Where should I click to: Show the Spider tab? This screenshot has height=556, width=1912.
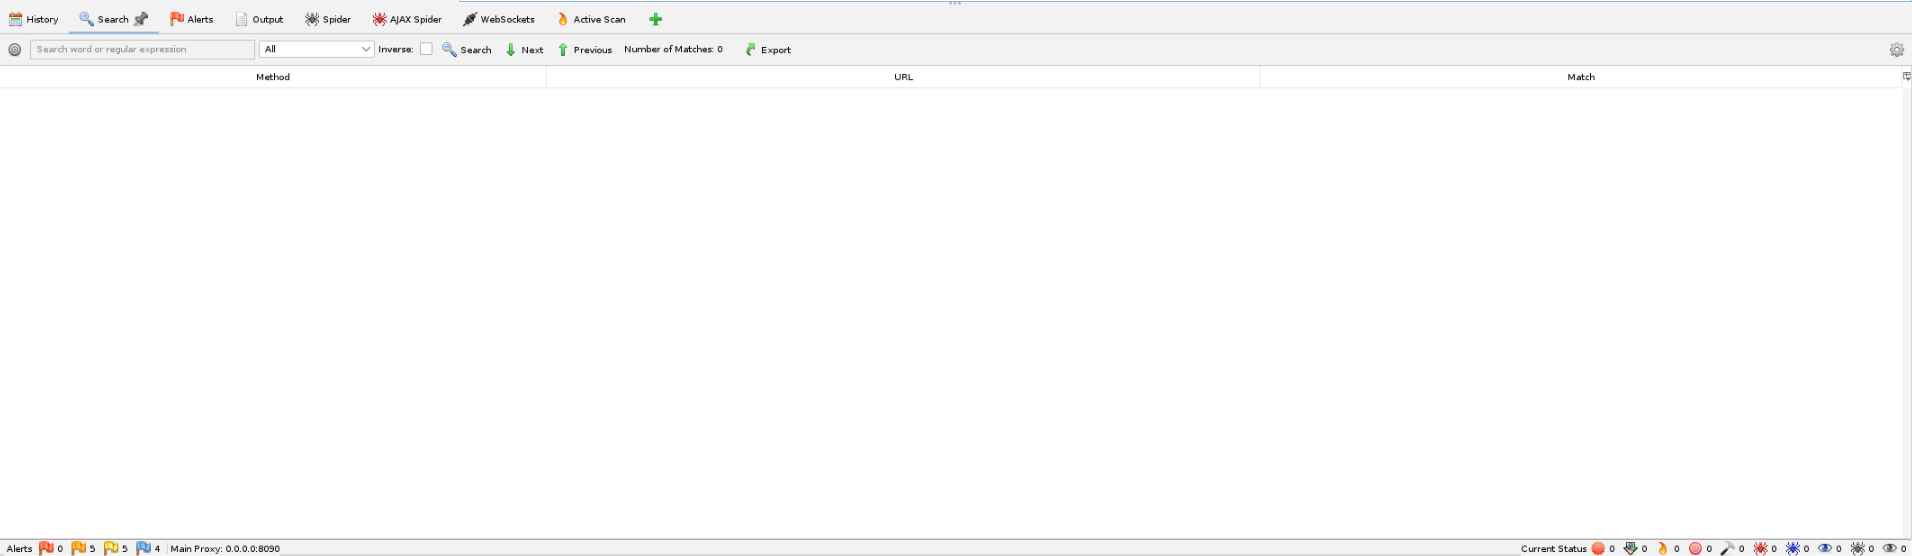(x=328, y=19)
